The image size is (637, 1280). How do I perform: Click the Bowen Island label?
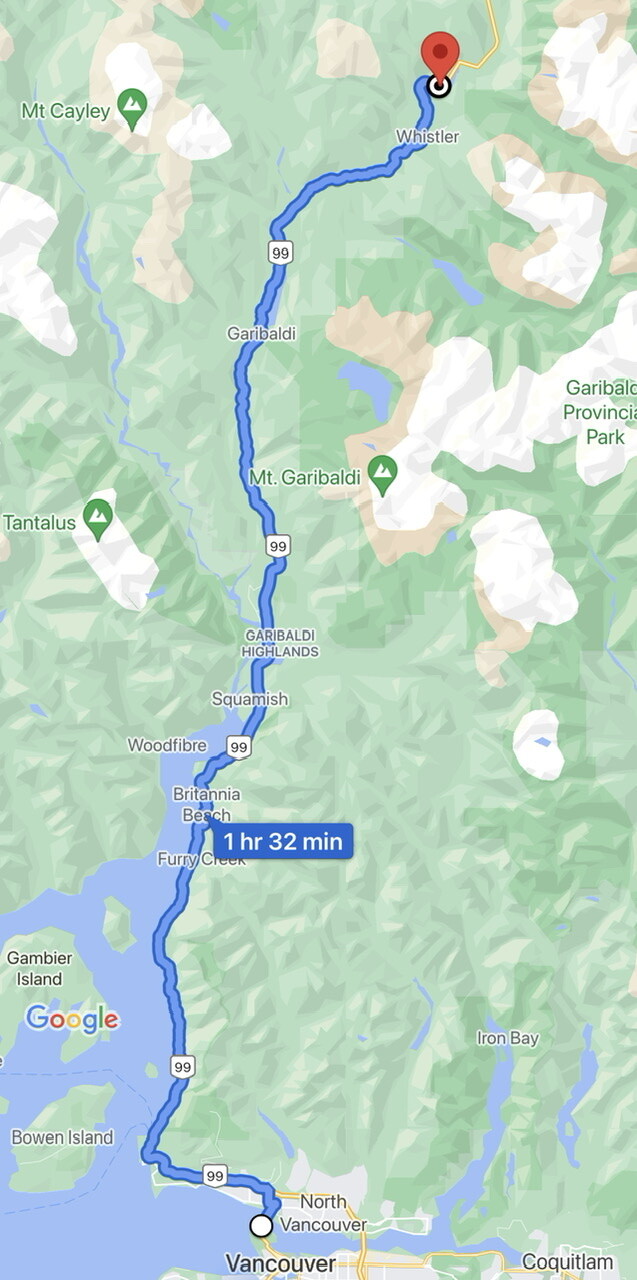pos(62,1137)
